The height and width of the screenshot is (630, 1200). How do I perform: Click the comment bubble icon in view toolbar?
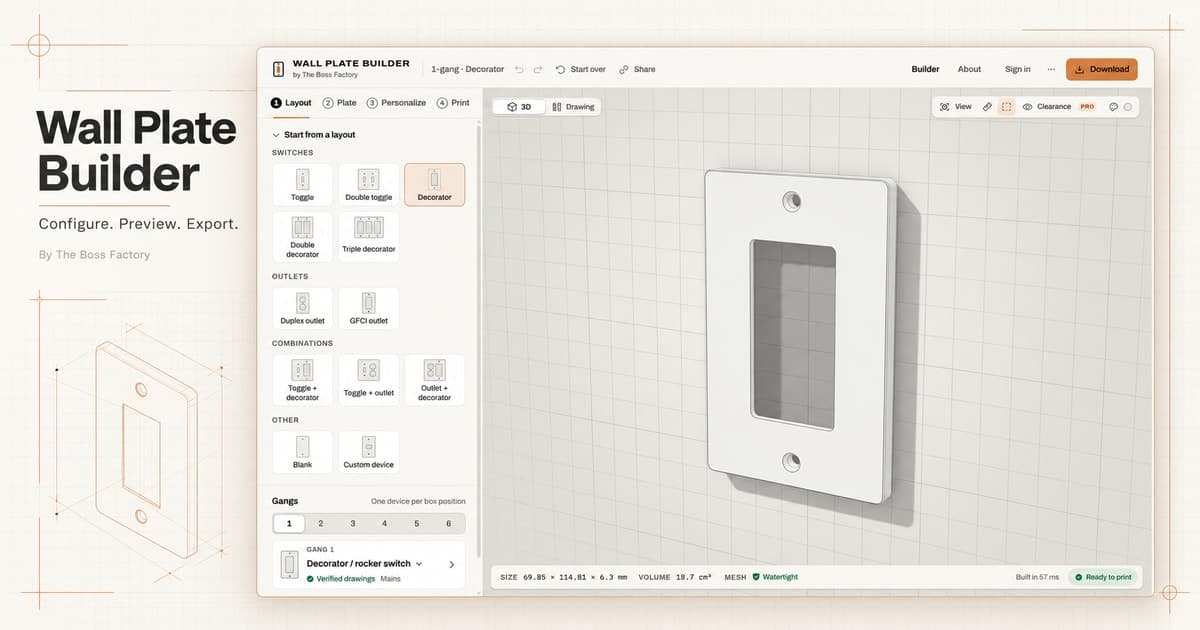click(1114, 106)
